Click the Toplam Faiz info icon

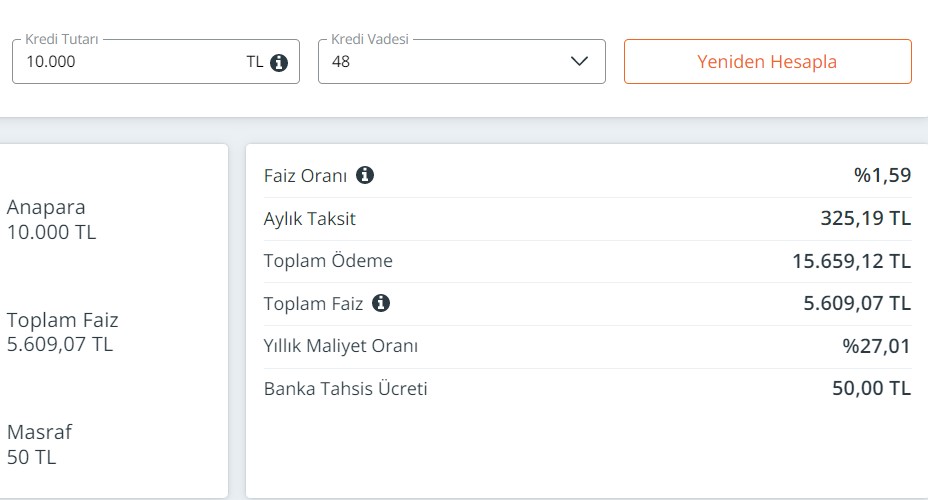[x=381, y=303]
